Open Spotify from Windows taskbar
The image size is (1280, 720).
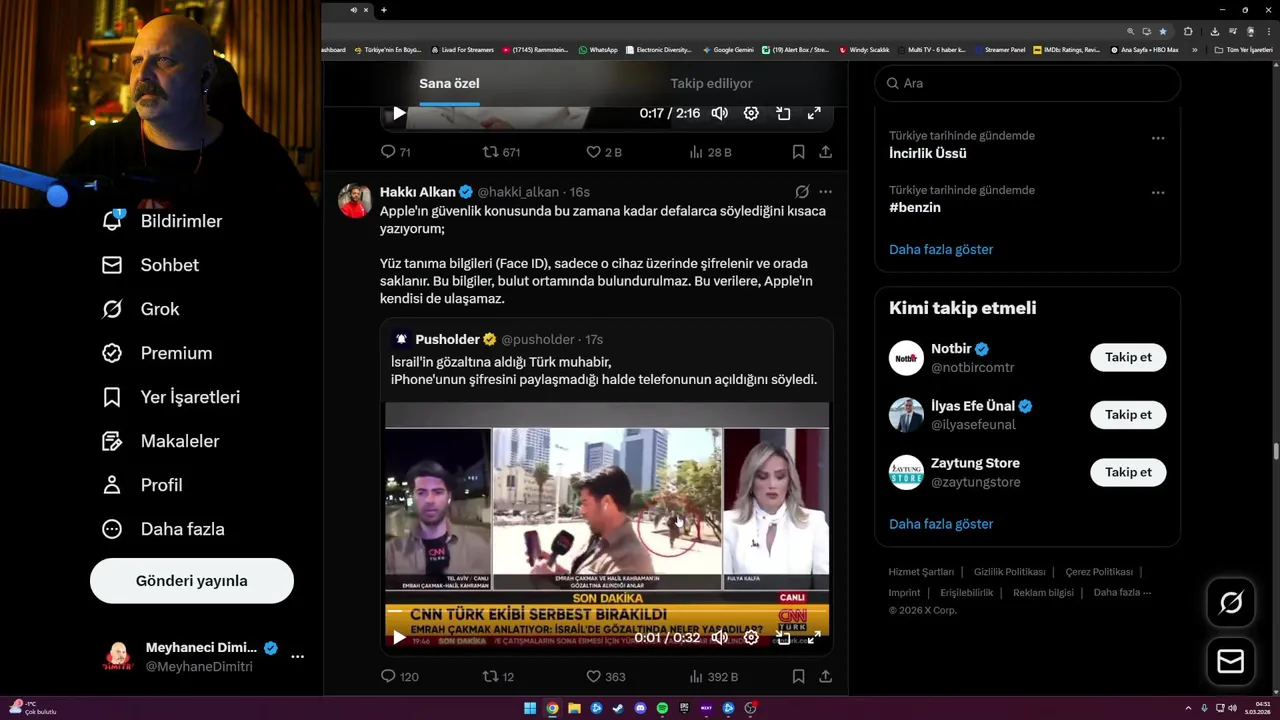tap(662, 708)
